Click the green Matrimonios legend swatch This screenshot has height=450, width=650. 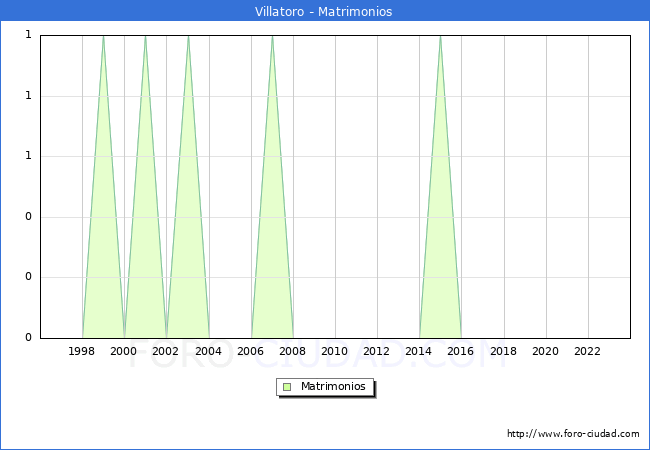(x=287, y=387)
